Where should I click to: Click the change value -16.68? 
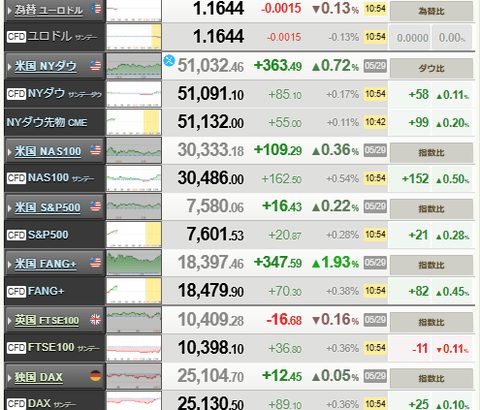point(284,320)
